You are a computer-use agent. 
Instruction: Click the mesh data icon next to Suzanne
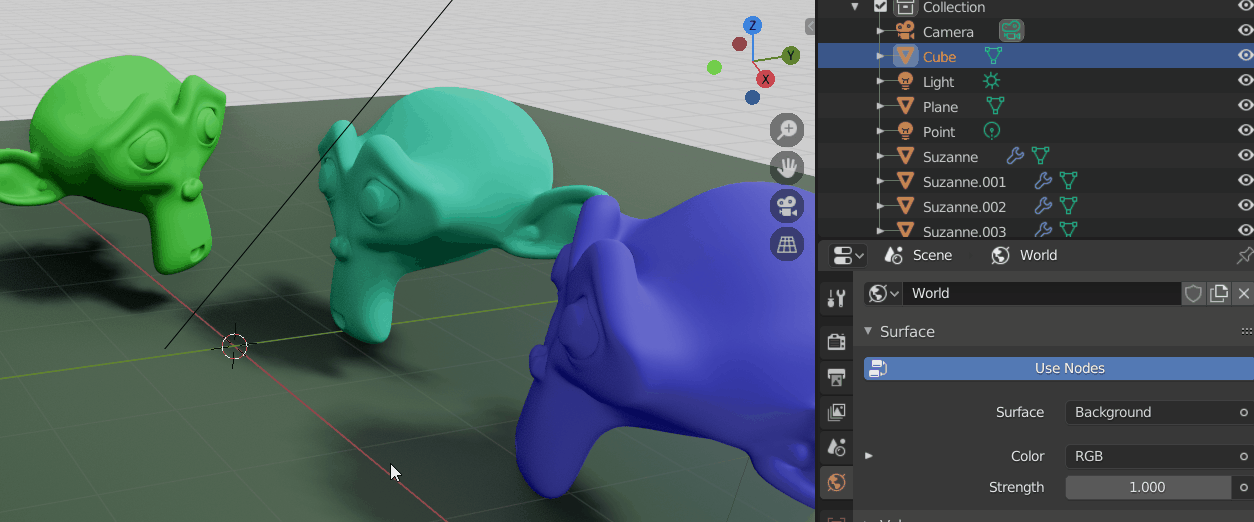(1040, 156)
